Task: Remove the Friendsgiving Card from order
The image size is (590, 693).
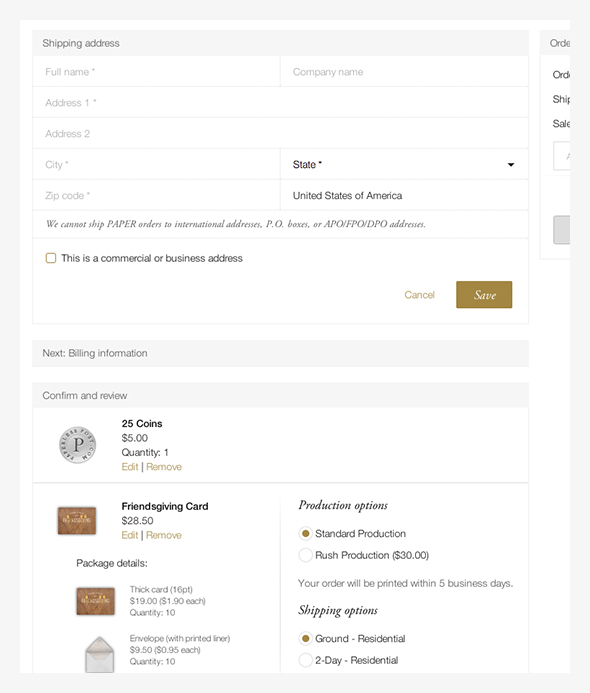Action: pyautogui.click(x=164, y=535)
